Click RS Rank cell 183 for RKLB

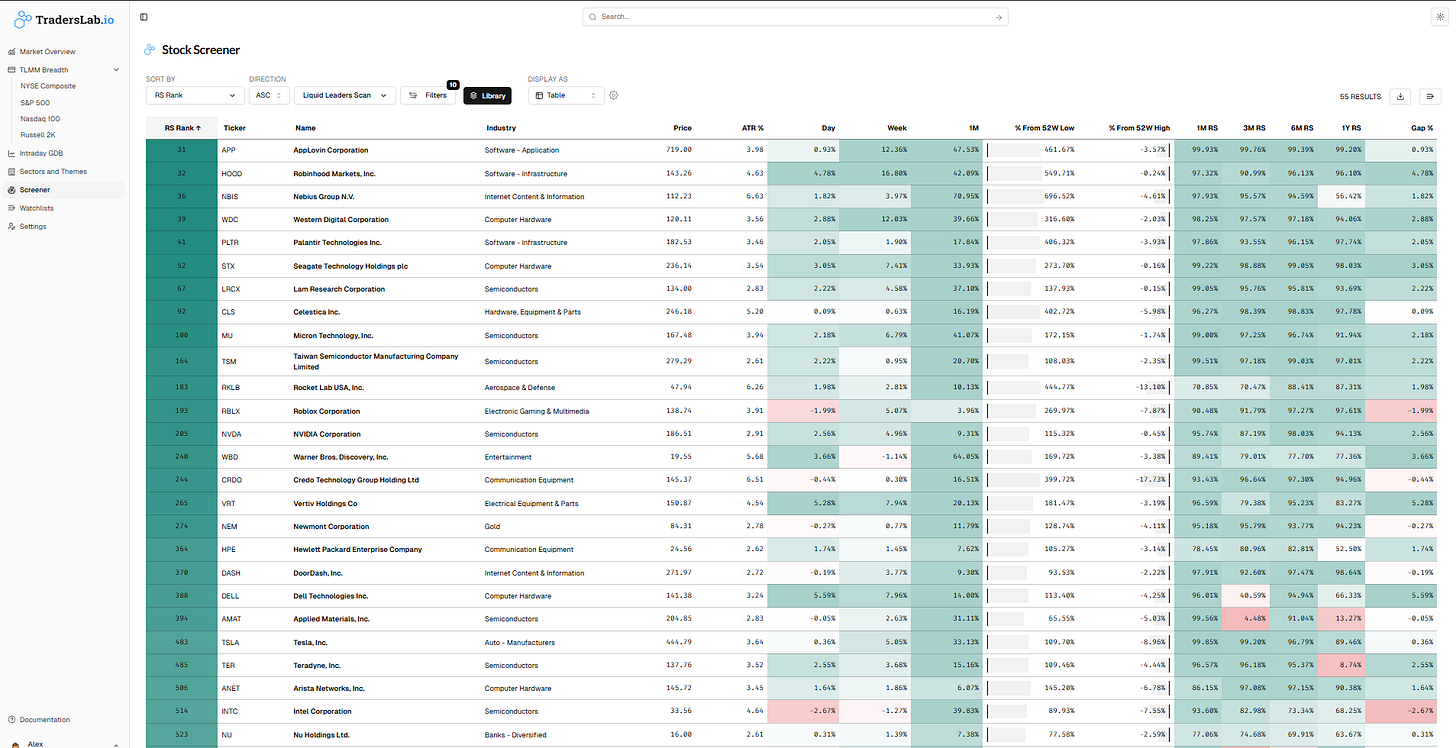pos(182,387)
